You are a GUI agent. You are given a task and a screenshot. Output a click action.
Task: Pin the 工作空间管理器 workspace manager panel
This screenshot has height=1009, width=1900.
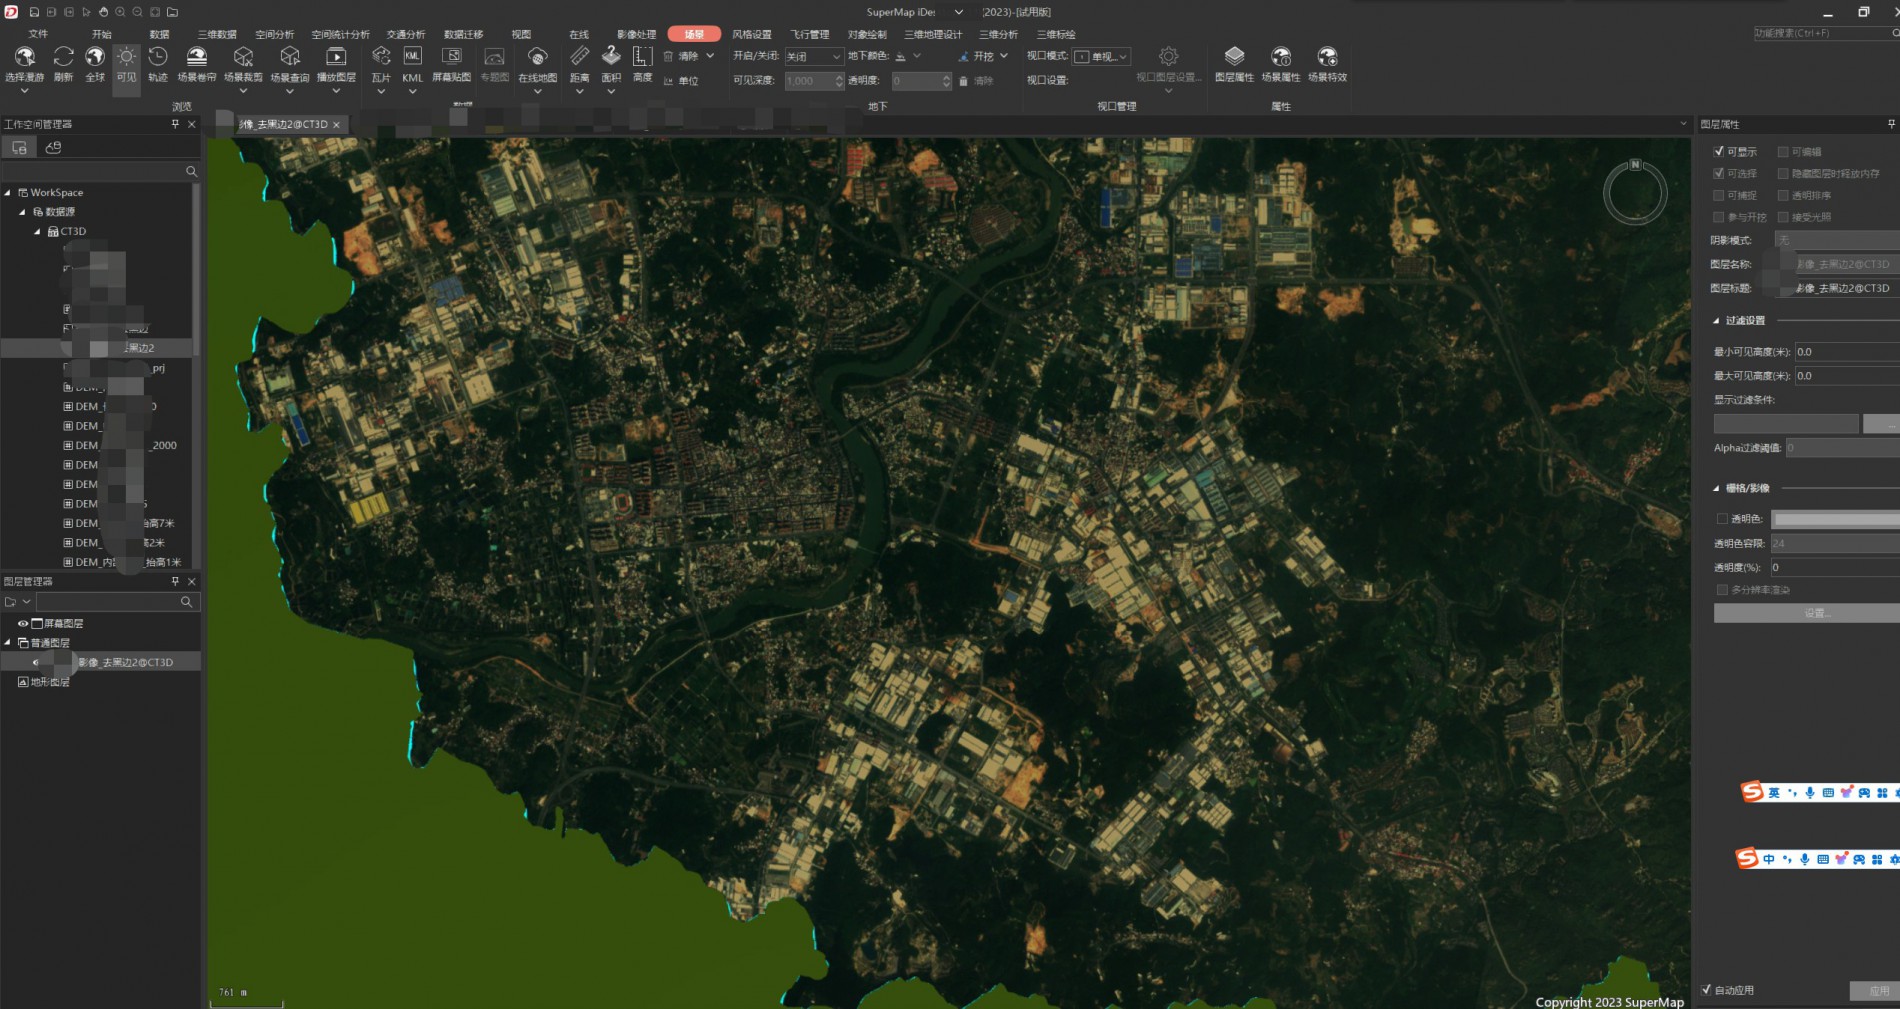tap(175, 124)
